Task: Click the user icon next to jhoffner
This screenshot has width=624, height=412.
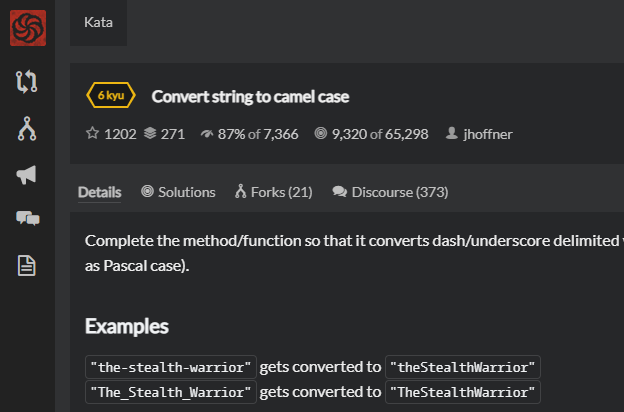Action: pyautogui.click(x=452, y=134)
